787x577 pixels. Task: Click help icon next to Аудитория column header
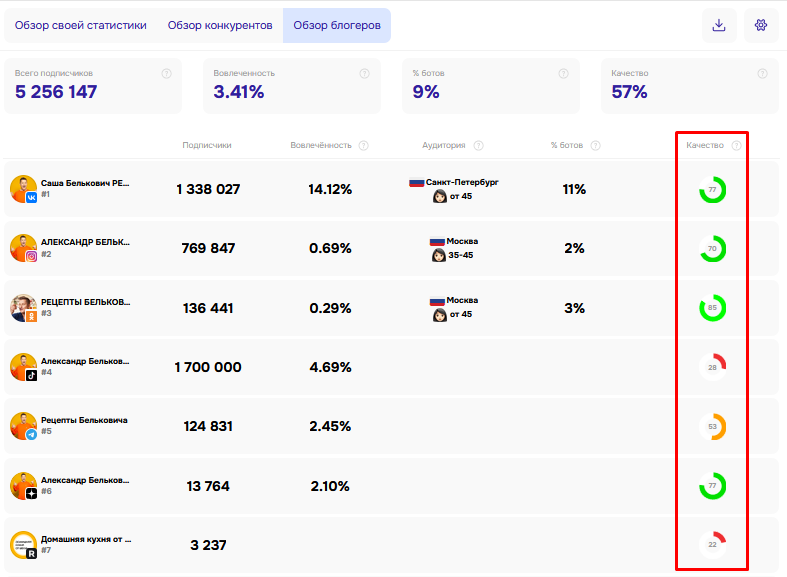479,146
